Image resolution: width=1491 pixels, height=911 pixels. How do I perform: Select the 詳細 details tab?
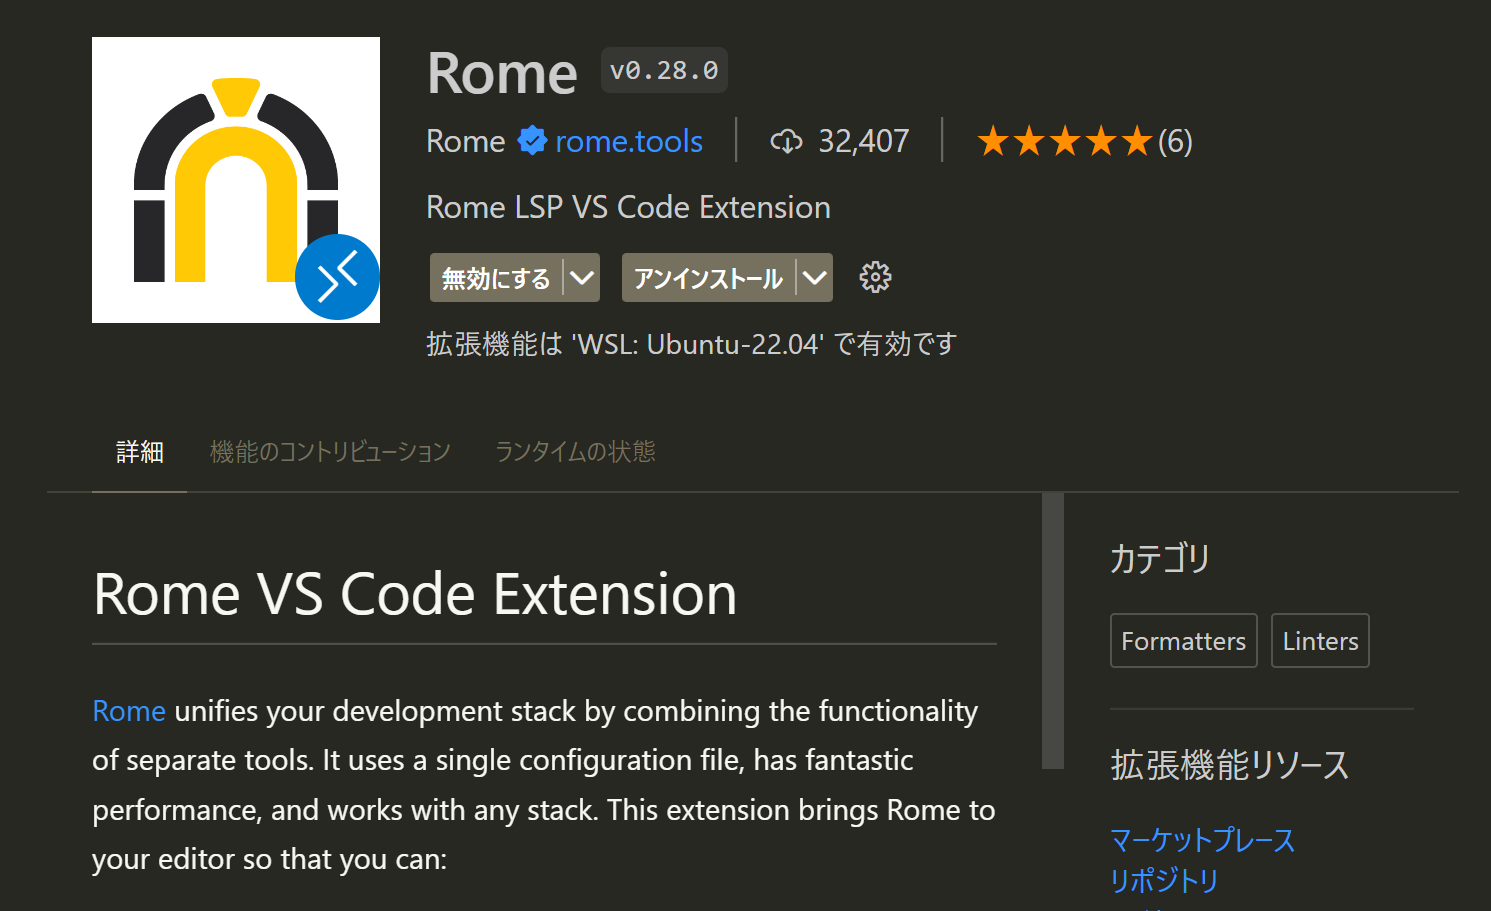(140, 452)
